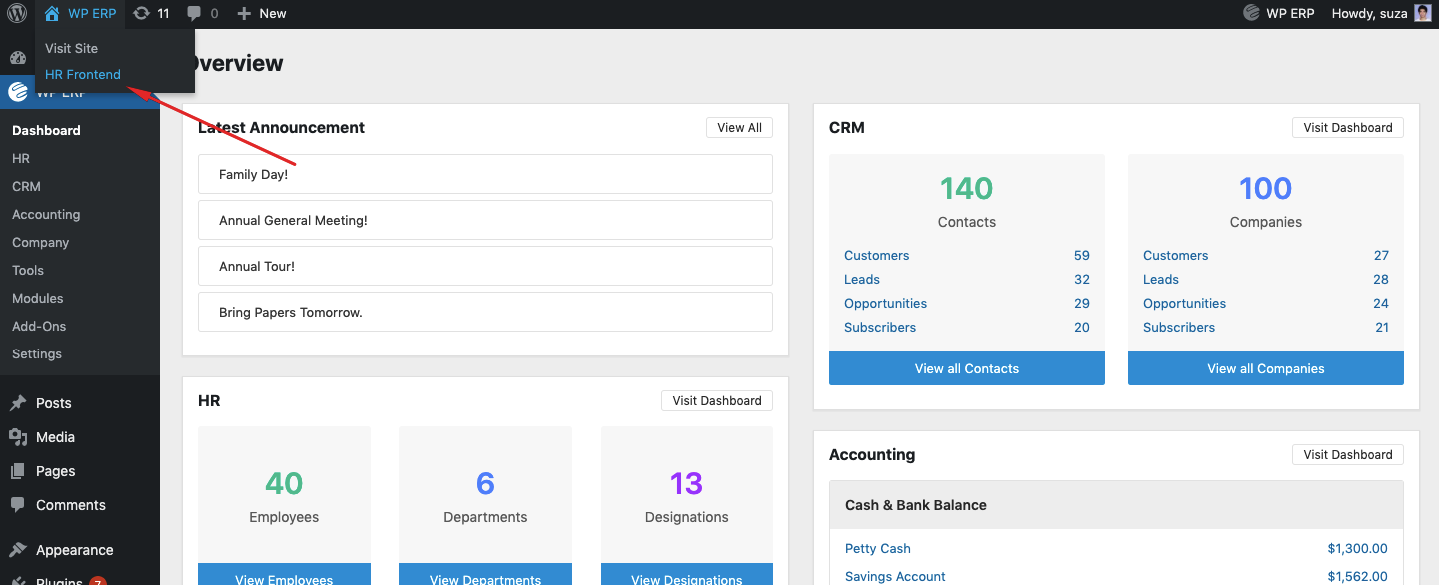This screenshot has width=1439, height=585.
Task: Open the WordPress logo menu in admin bar
Action: coord(15,14)
